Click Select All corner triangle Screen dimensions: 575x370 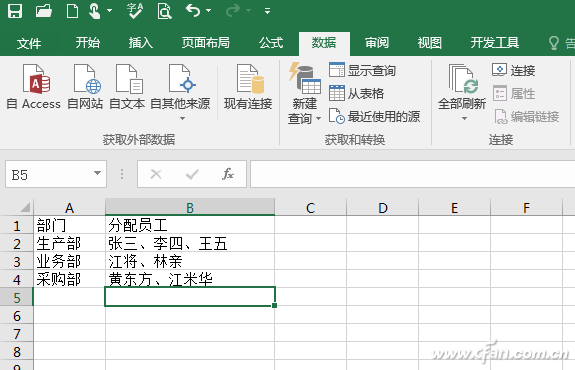(25, 208)
